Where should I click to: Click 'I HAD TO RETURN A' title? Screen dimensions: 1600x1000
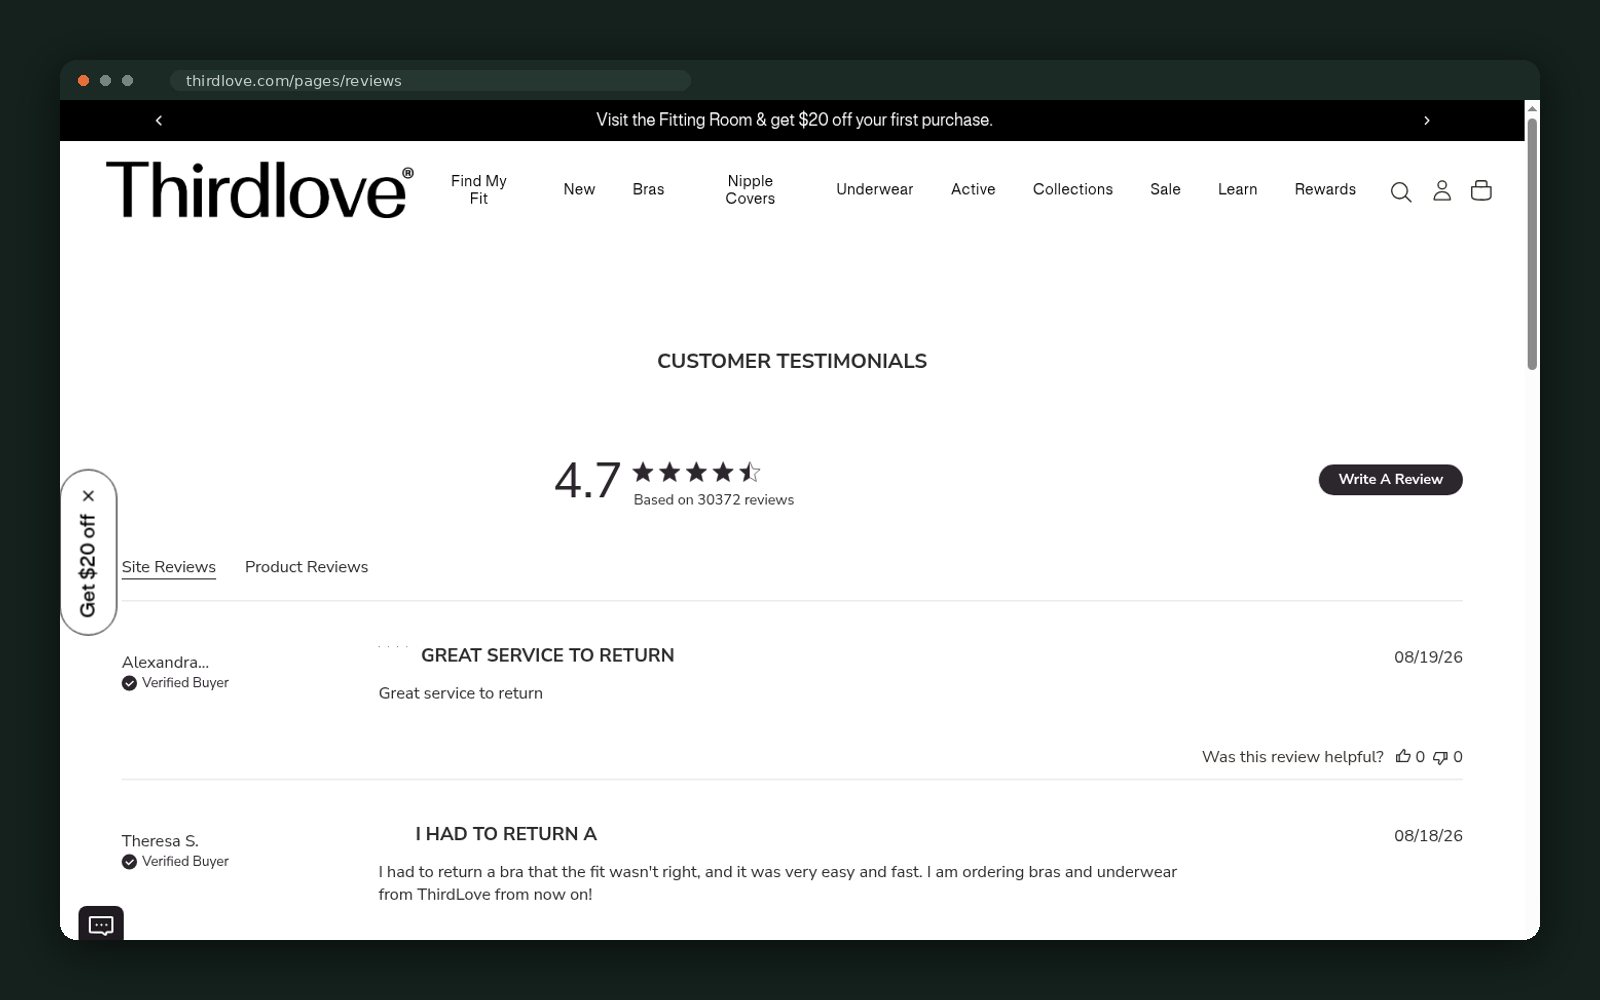point(506,834)
